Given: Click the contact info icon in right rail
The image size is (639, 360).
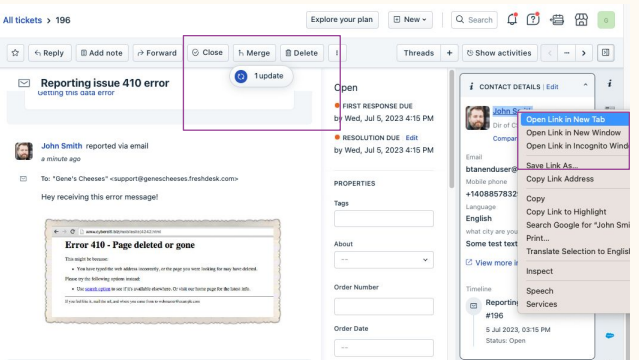Looking at the screenshot, I should (610, 83).
